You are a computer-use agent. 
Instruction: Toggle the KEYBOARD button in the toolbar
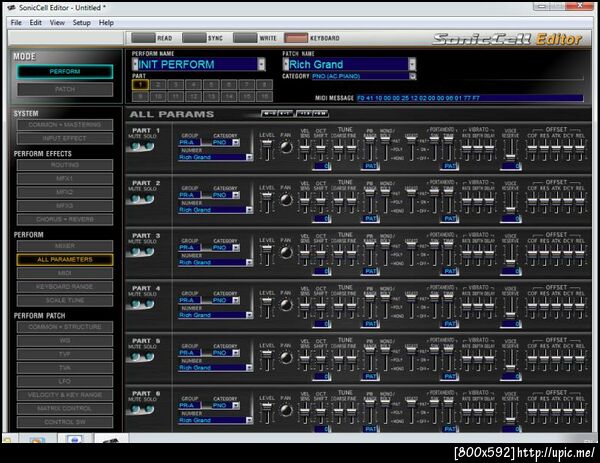pos(296,38)
